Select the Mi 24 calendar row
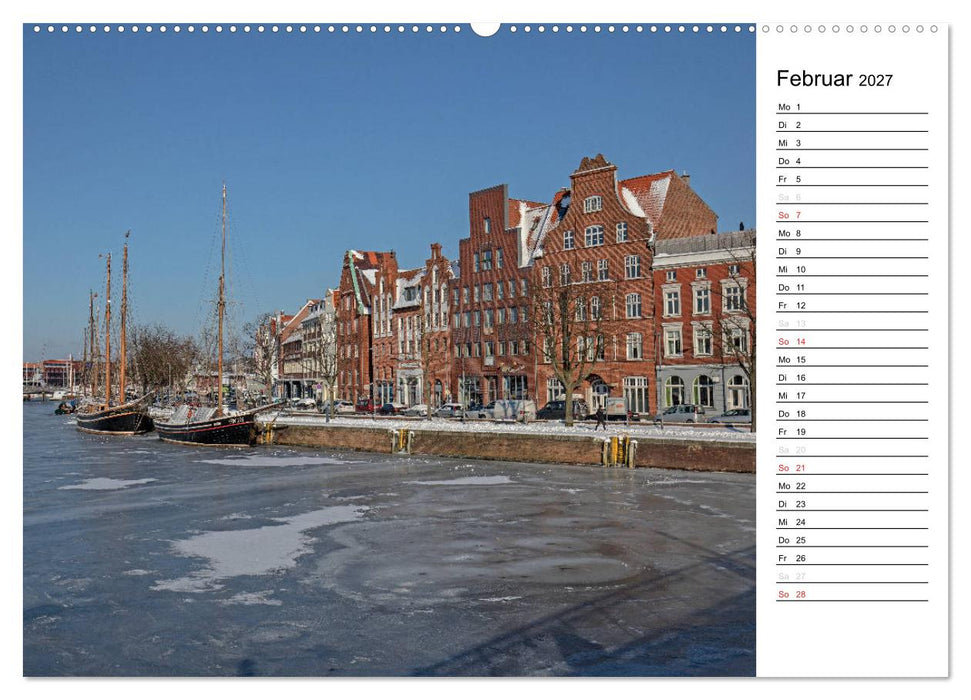The height and width of the screenshot is (700, 971). point(852,522)
